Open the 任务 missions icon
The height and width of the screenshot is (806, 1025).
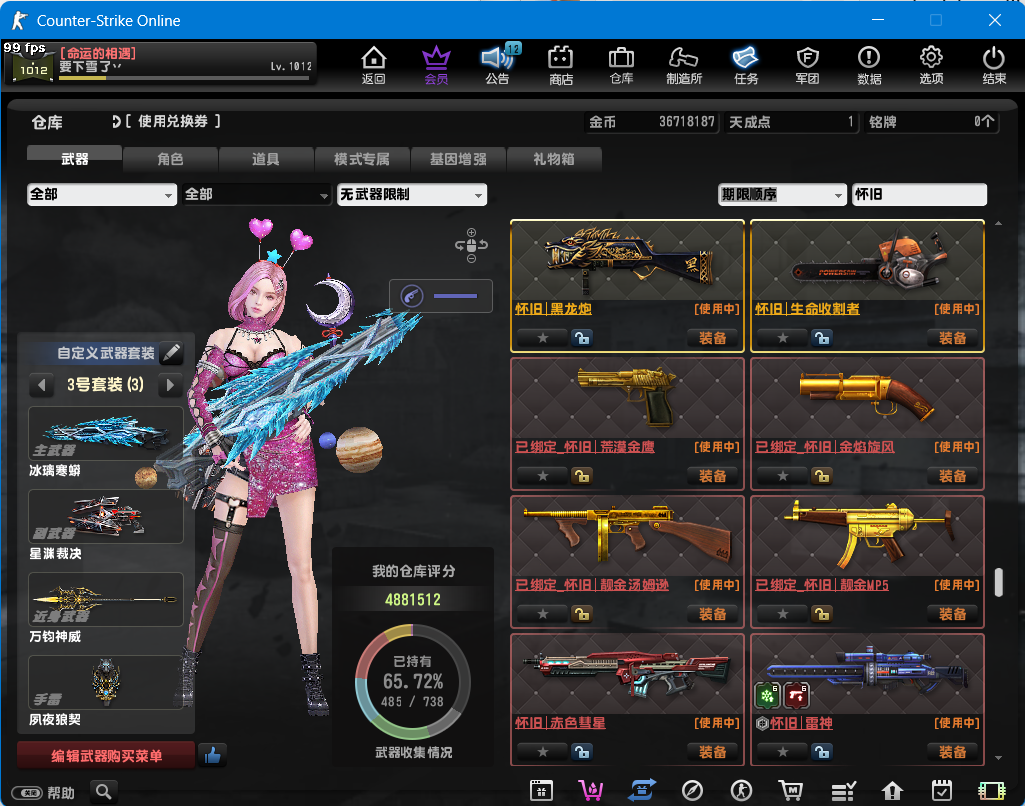745,65
